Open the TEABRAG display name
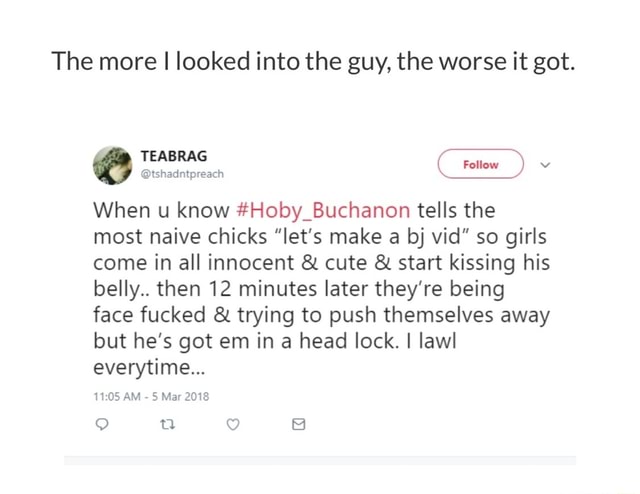640x494 pixels. [174, 156]
